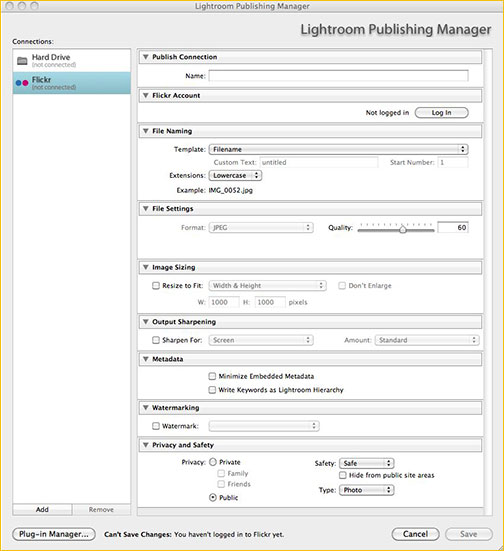Screen dimensions: 504x551
Task: Collapse the File Settings section
Action: click(146, 209)
